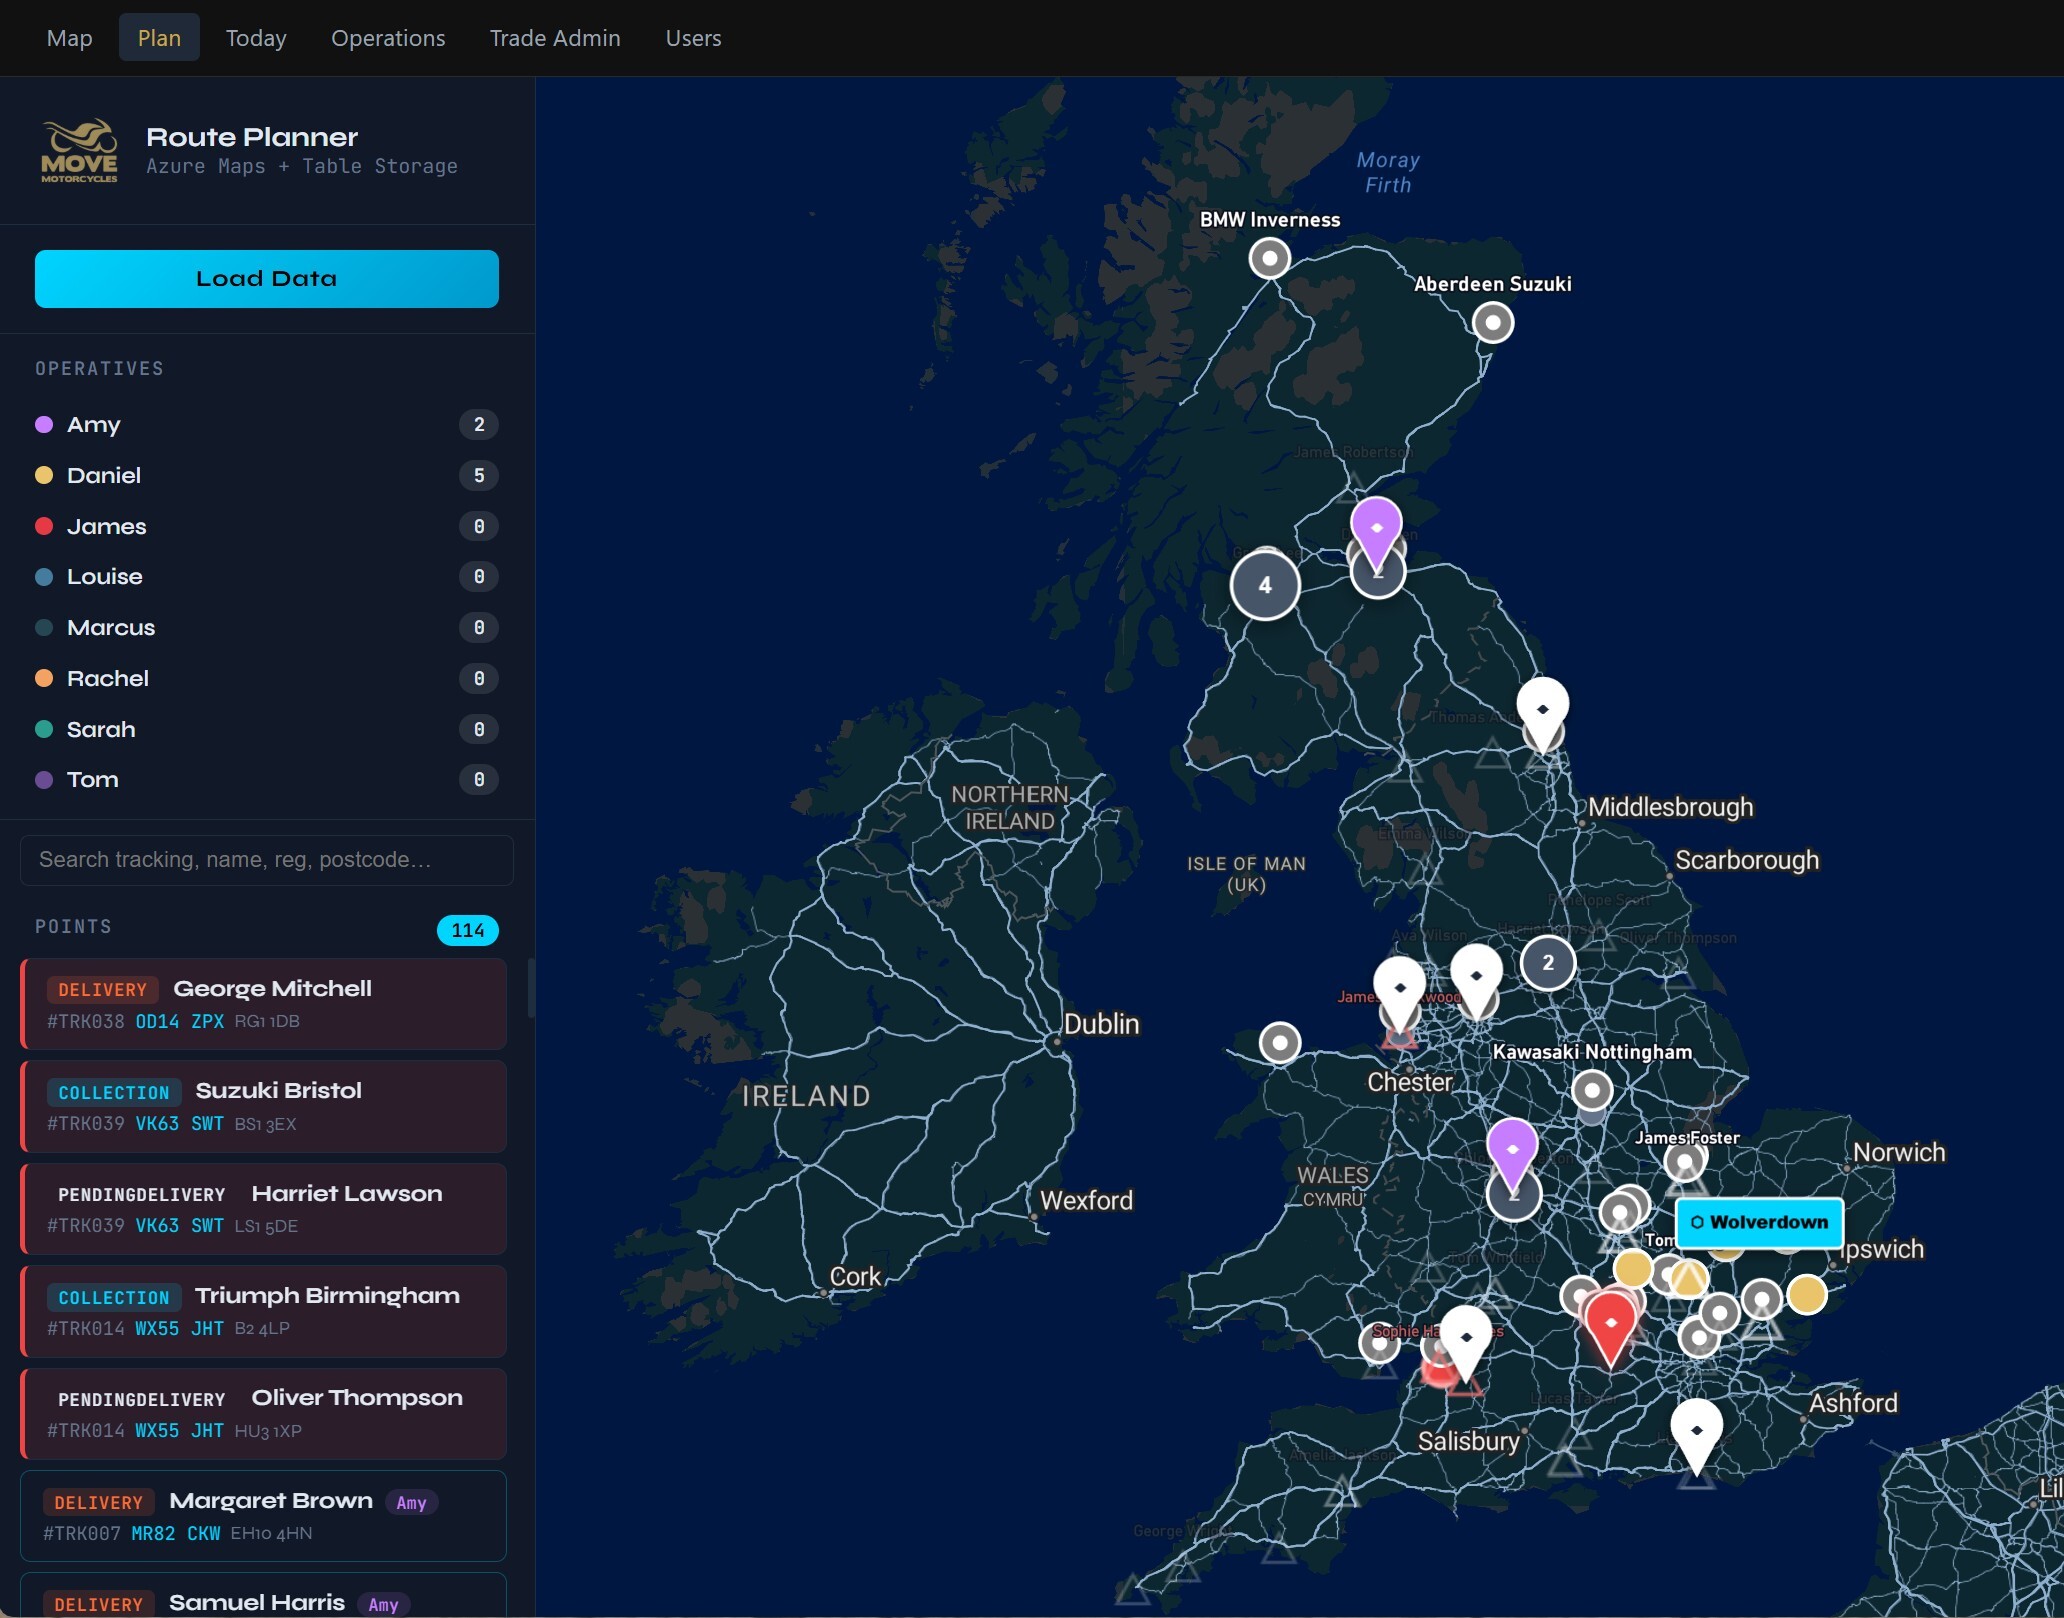
Task: Click the BMW Inverness map marker
Action: click(x=1270, y=258)
